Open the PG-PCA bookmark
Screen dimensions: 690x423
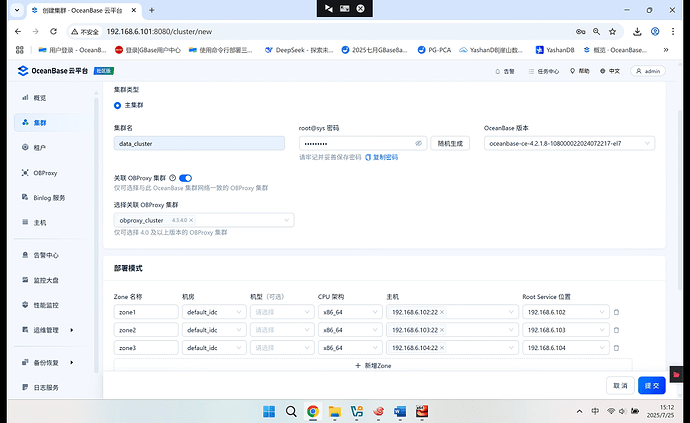point(434,50)
